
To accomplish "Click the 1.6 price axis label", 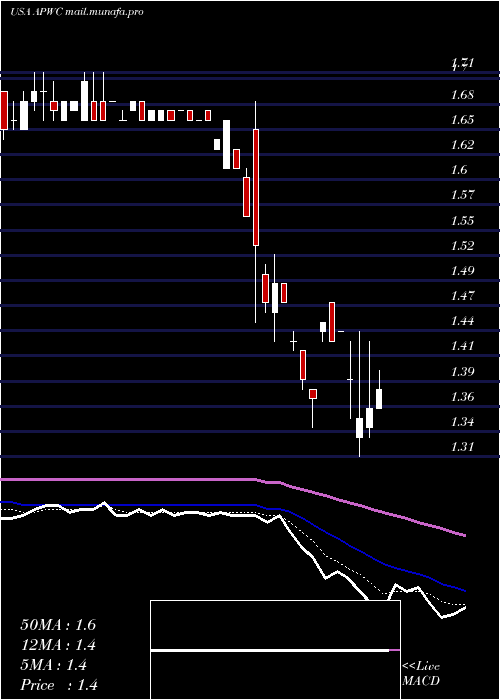I will (x=459, y=170).
